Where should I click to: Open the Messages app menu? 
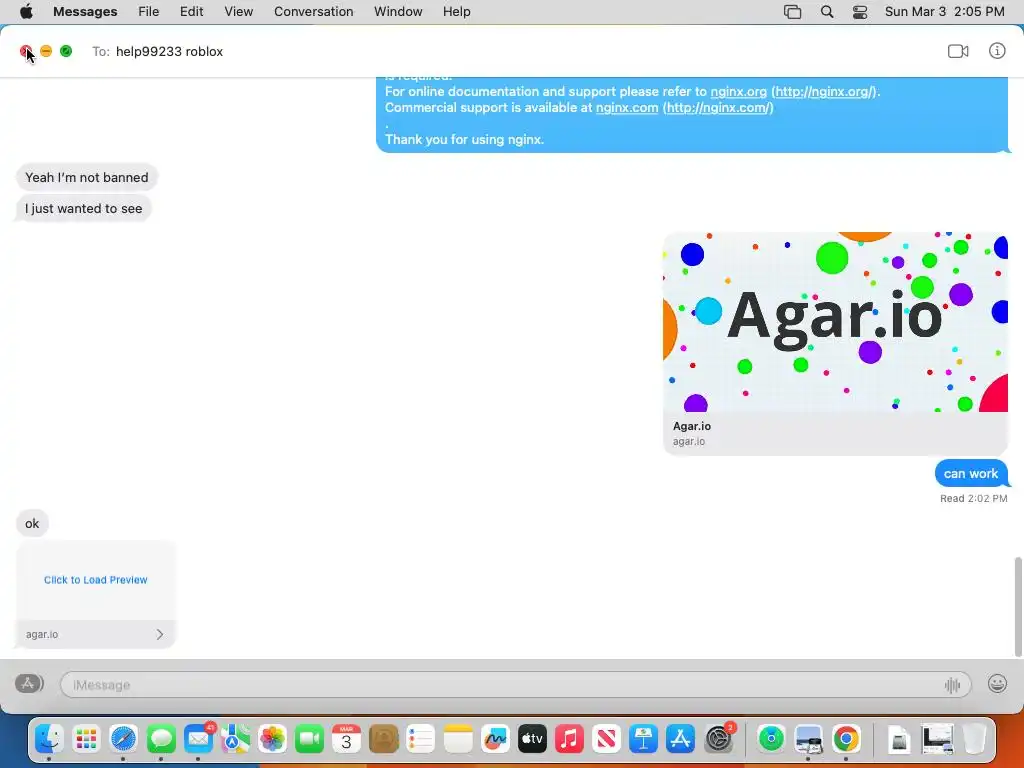pyautogui.click(x=85, y=12)
